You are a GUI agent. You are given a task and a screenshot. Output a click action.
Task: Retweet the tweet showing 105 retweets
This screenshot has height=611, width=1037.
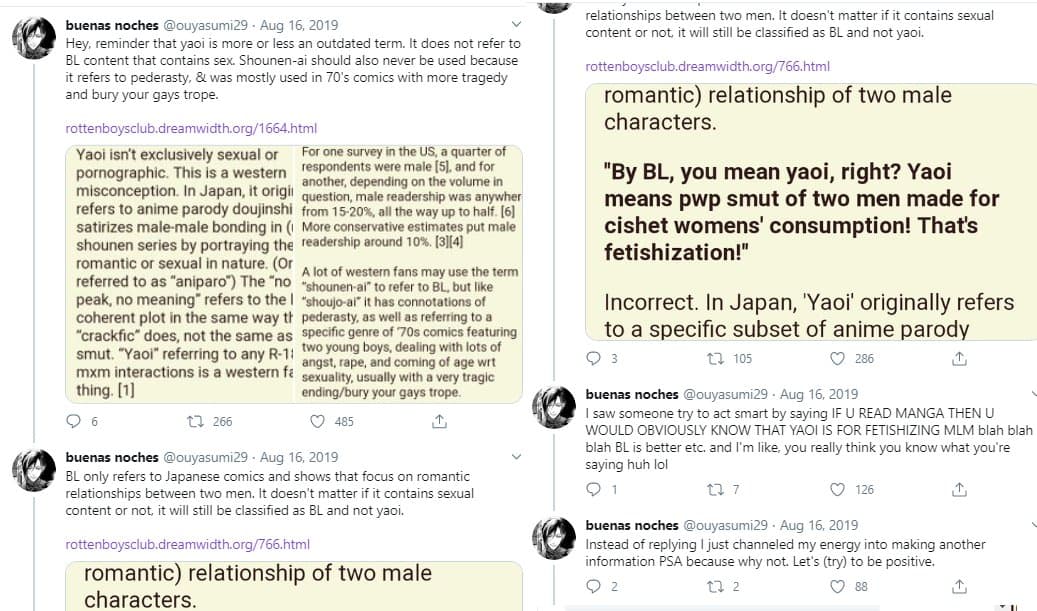(714, 358)
